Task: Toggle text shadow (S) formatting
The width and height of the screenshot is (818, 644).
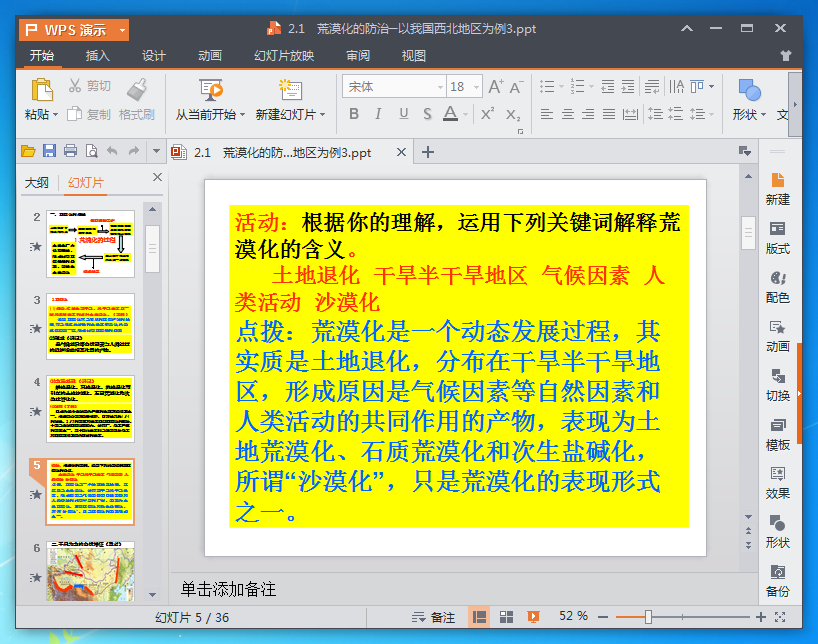Action: [x=427, y=114]
